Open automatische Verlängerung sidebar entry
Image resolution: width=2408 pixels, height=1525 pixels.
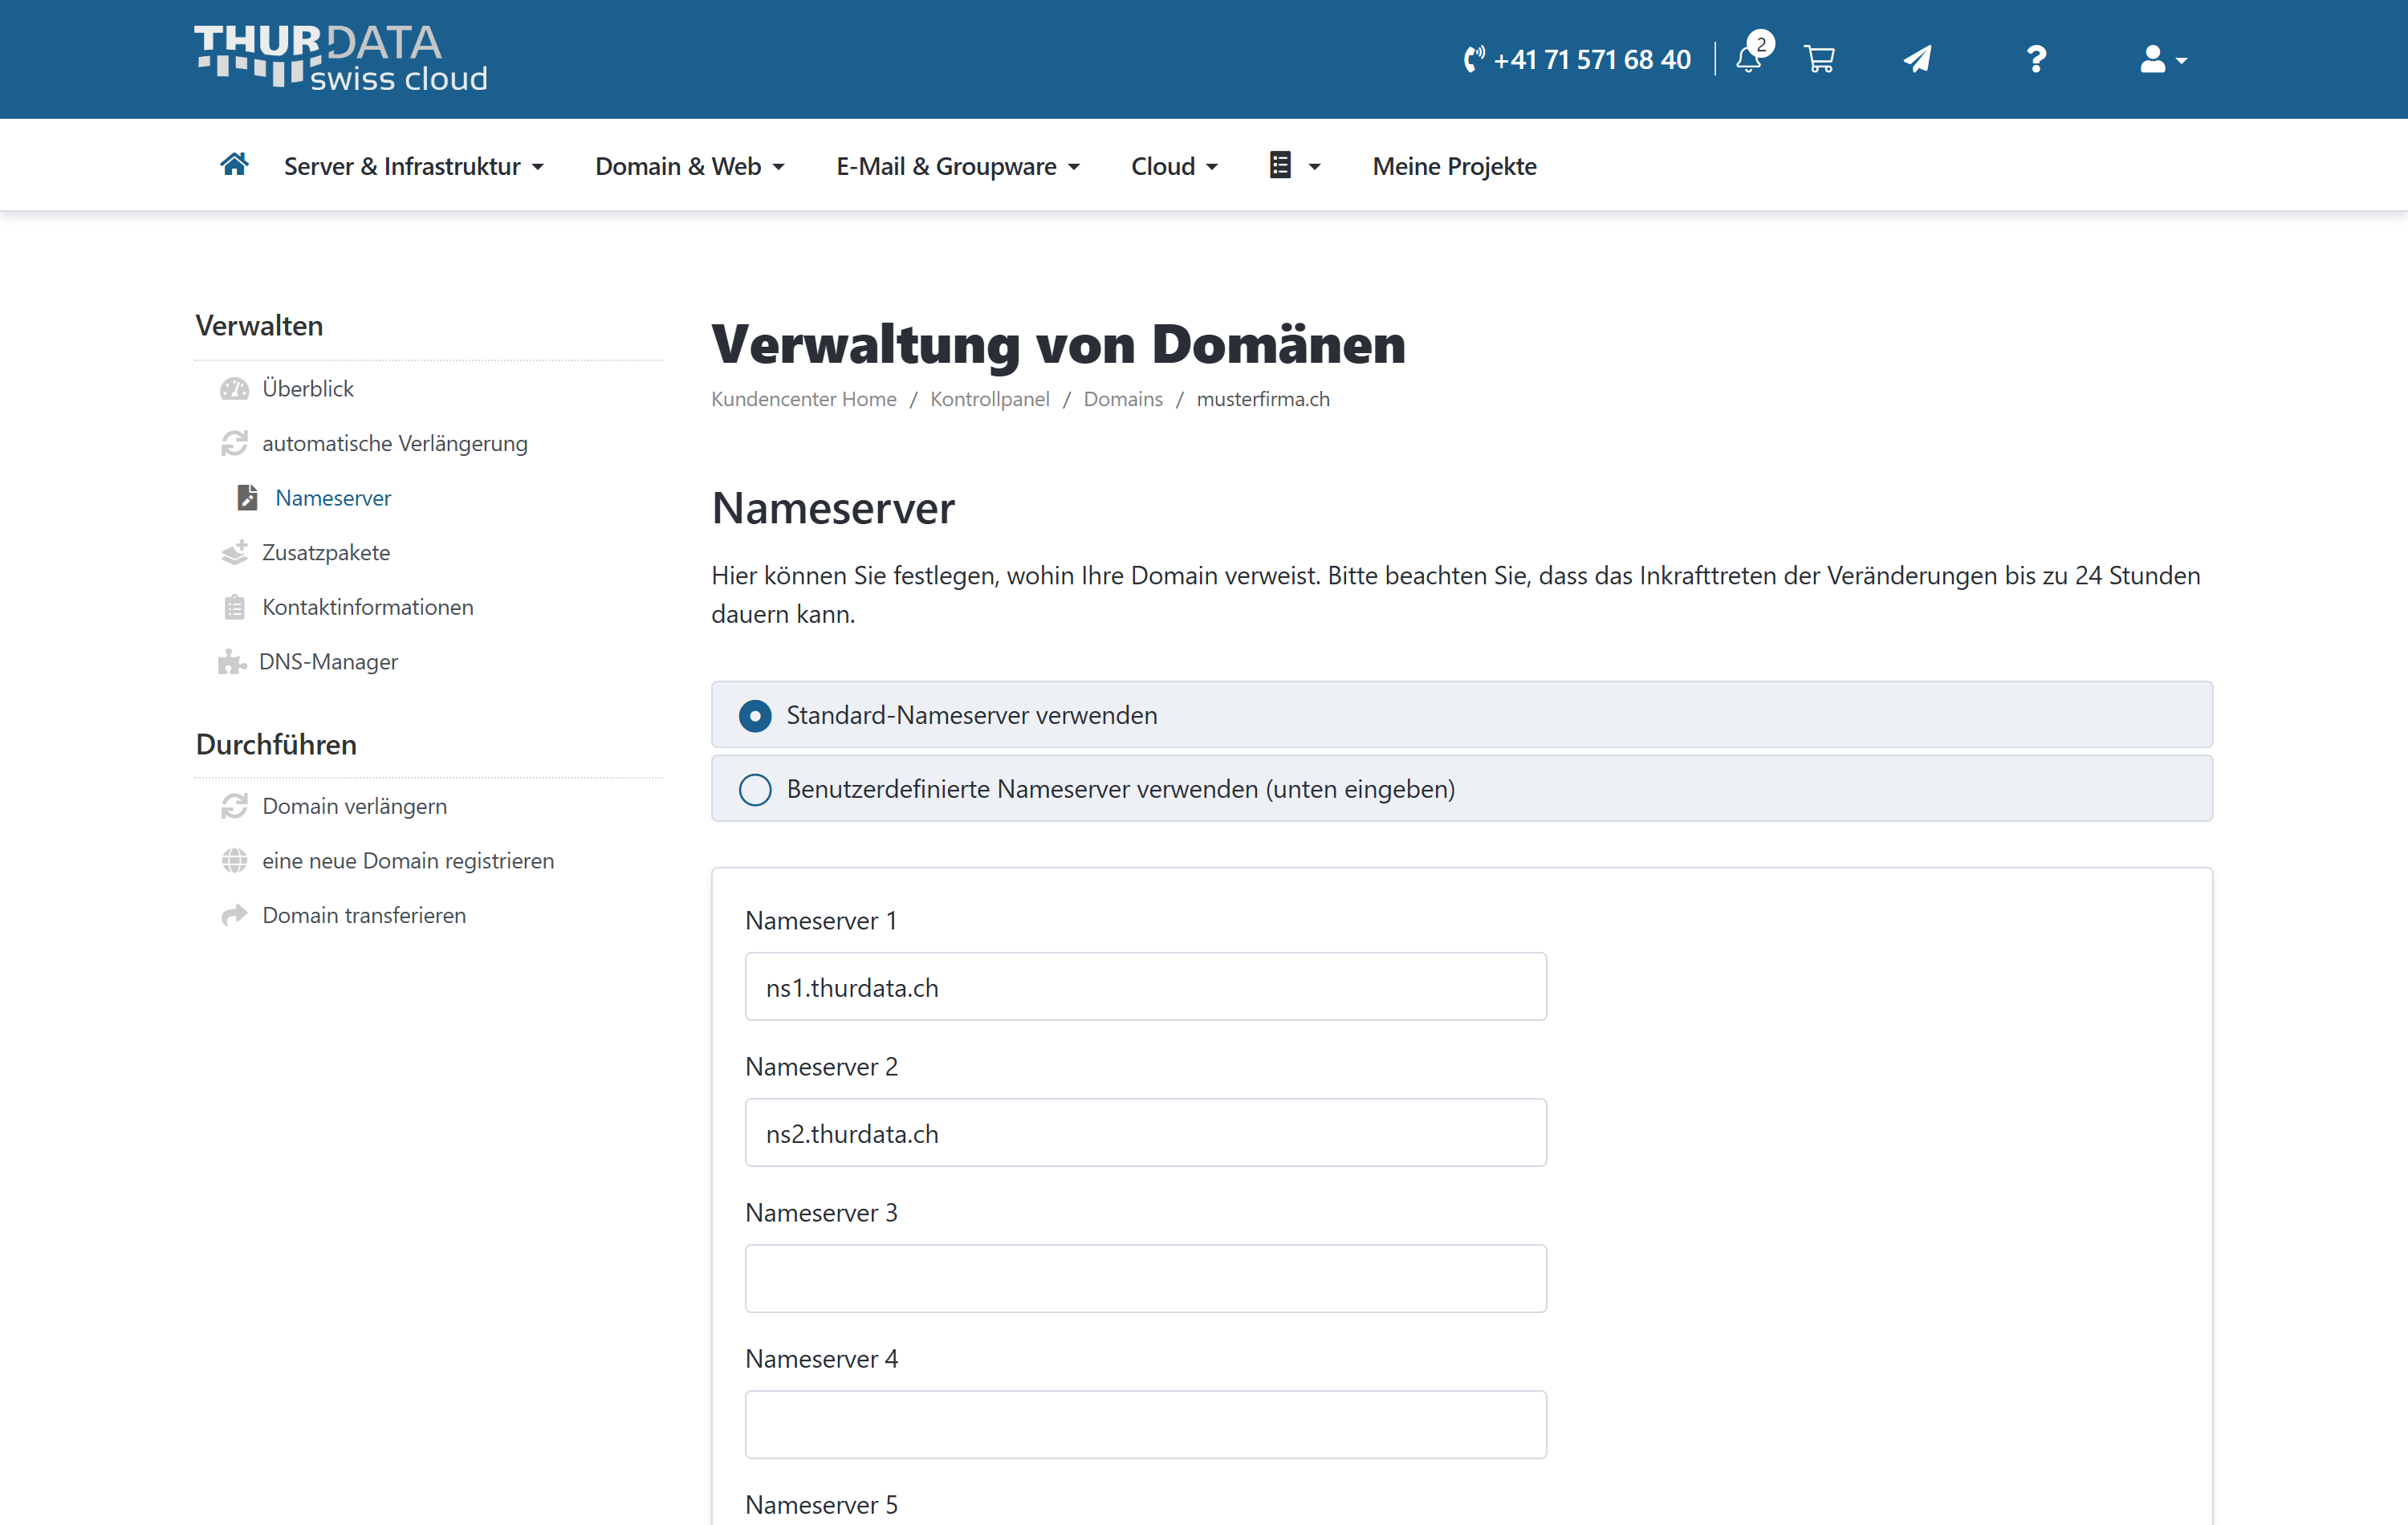[x=395, y=443]
